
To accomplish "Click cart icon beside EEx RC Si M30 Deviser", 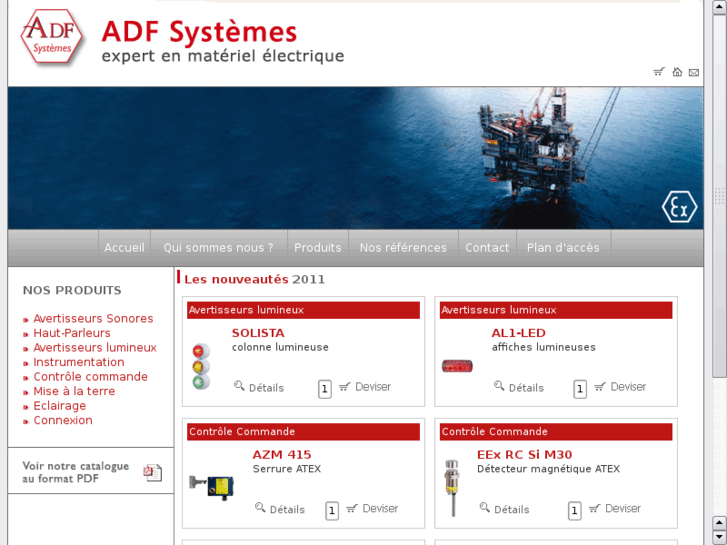I will (594, 508).
